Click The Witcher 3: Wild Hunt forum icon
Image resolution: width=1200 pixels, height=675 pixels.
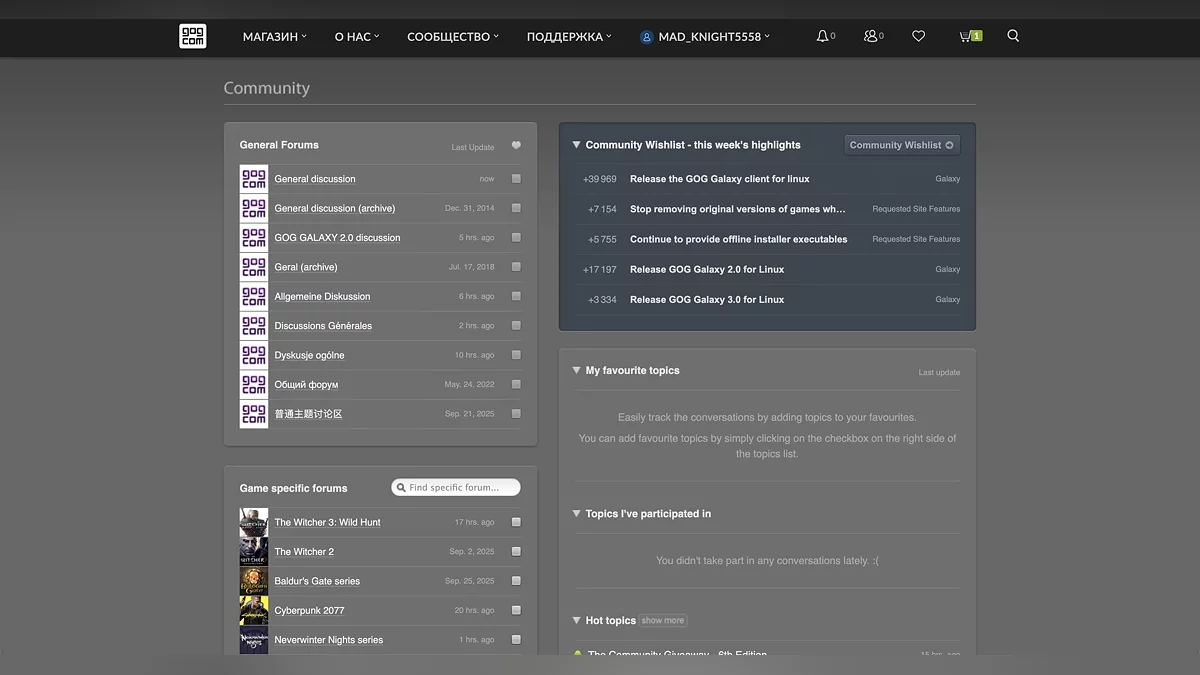(254, 522)
